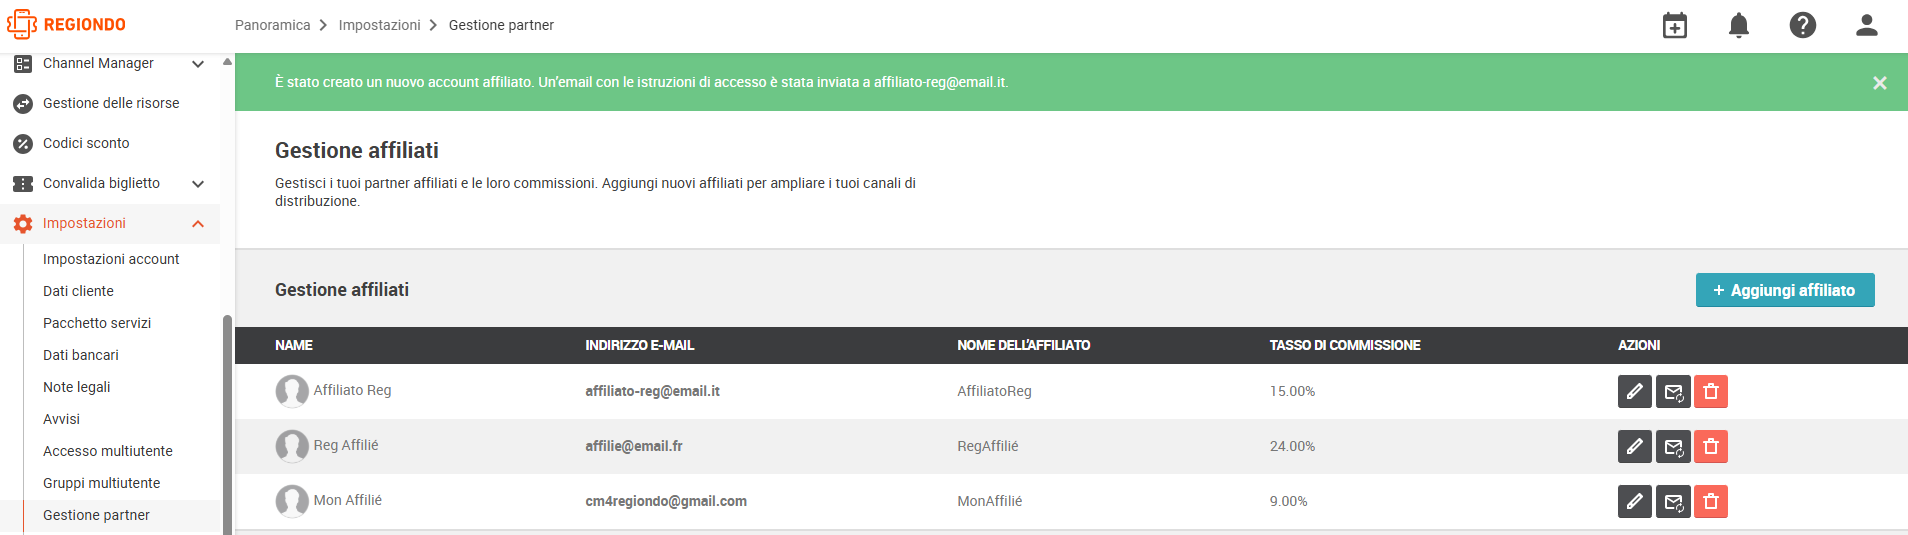Click the Aggiungi affiliato button
Screen dimensions: 1908x535
[1785, 290]
